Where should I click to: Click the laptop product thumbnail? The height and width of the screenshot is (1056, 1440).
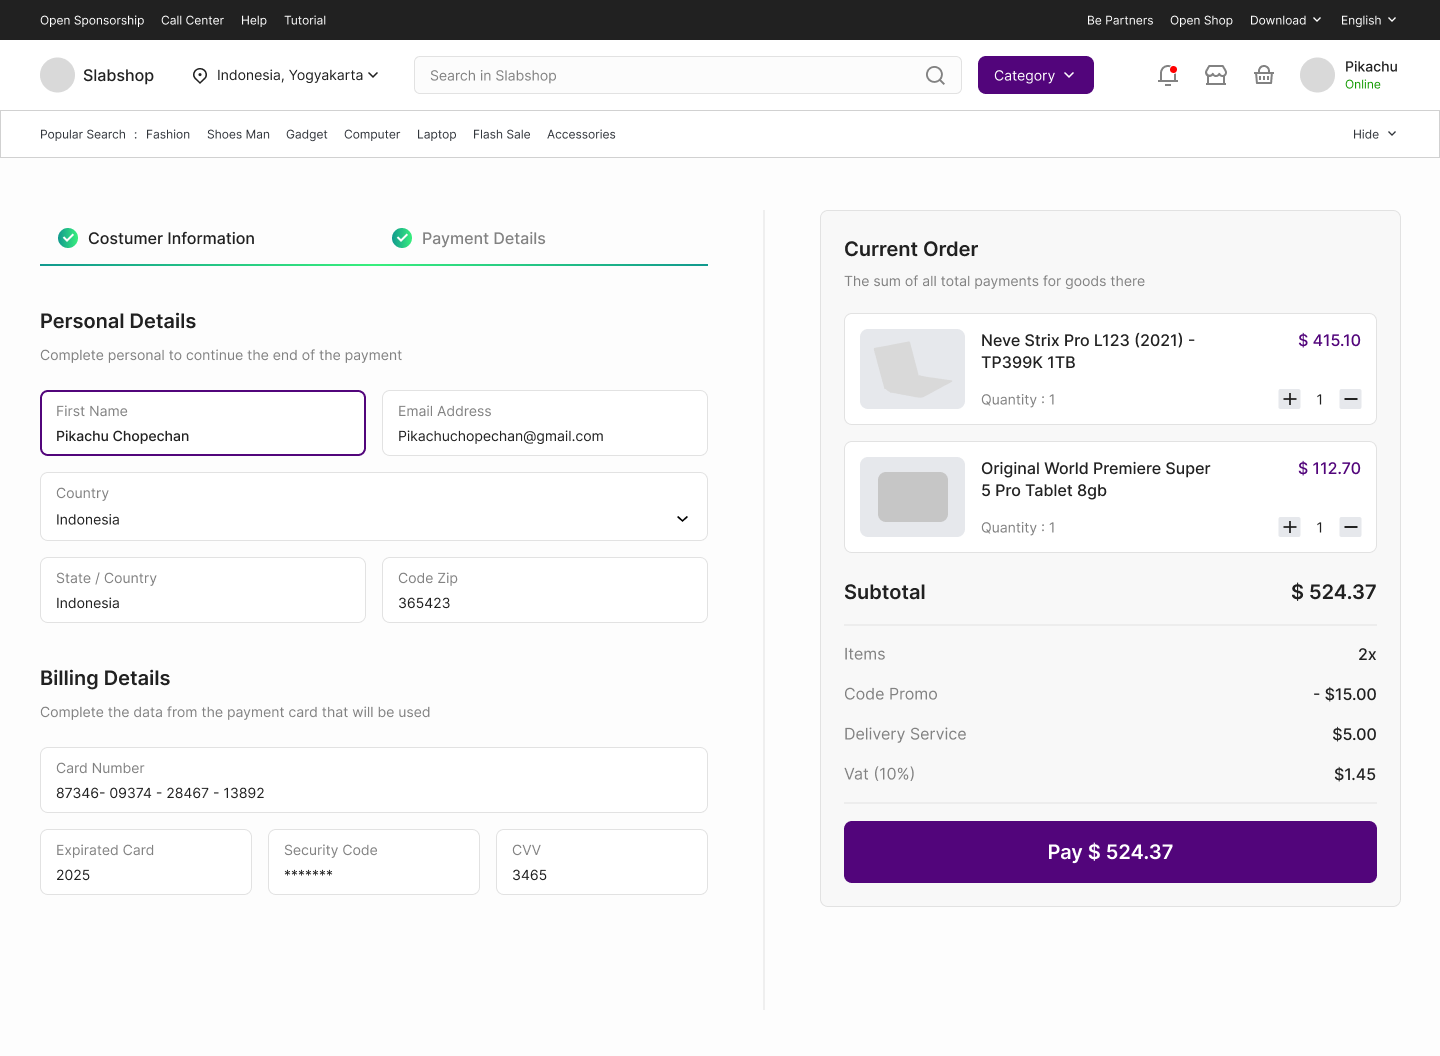(x=912, y=369)
